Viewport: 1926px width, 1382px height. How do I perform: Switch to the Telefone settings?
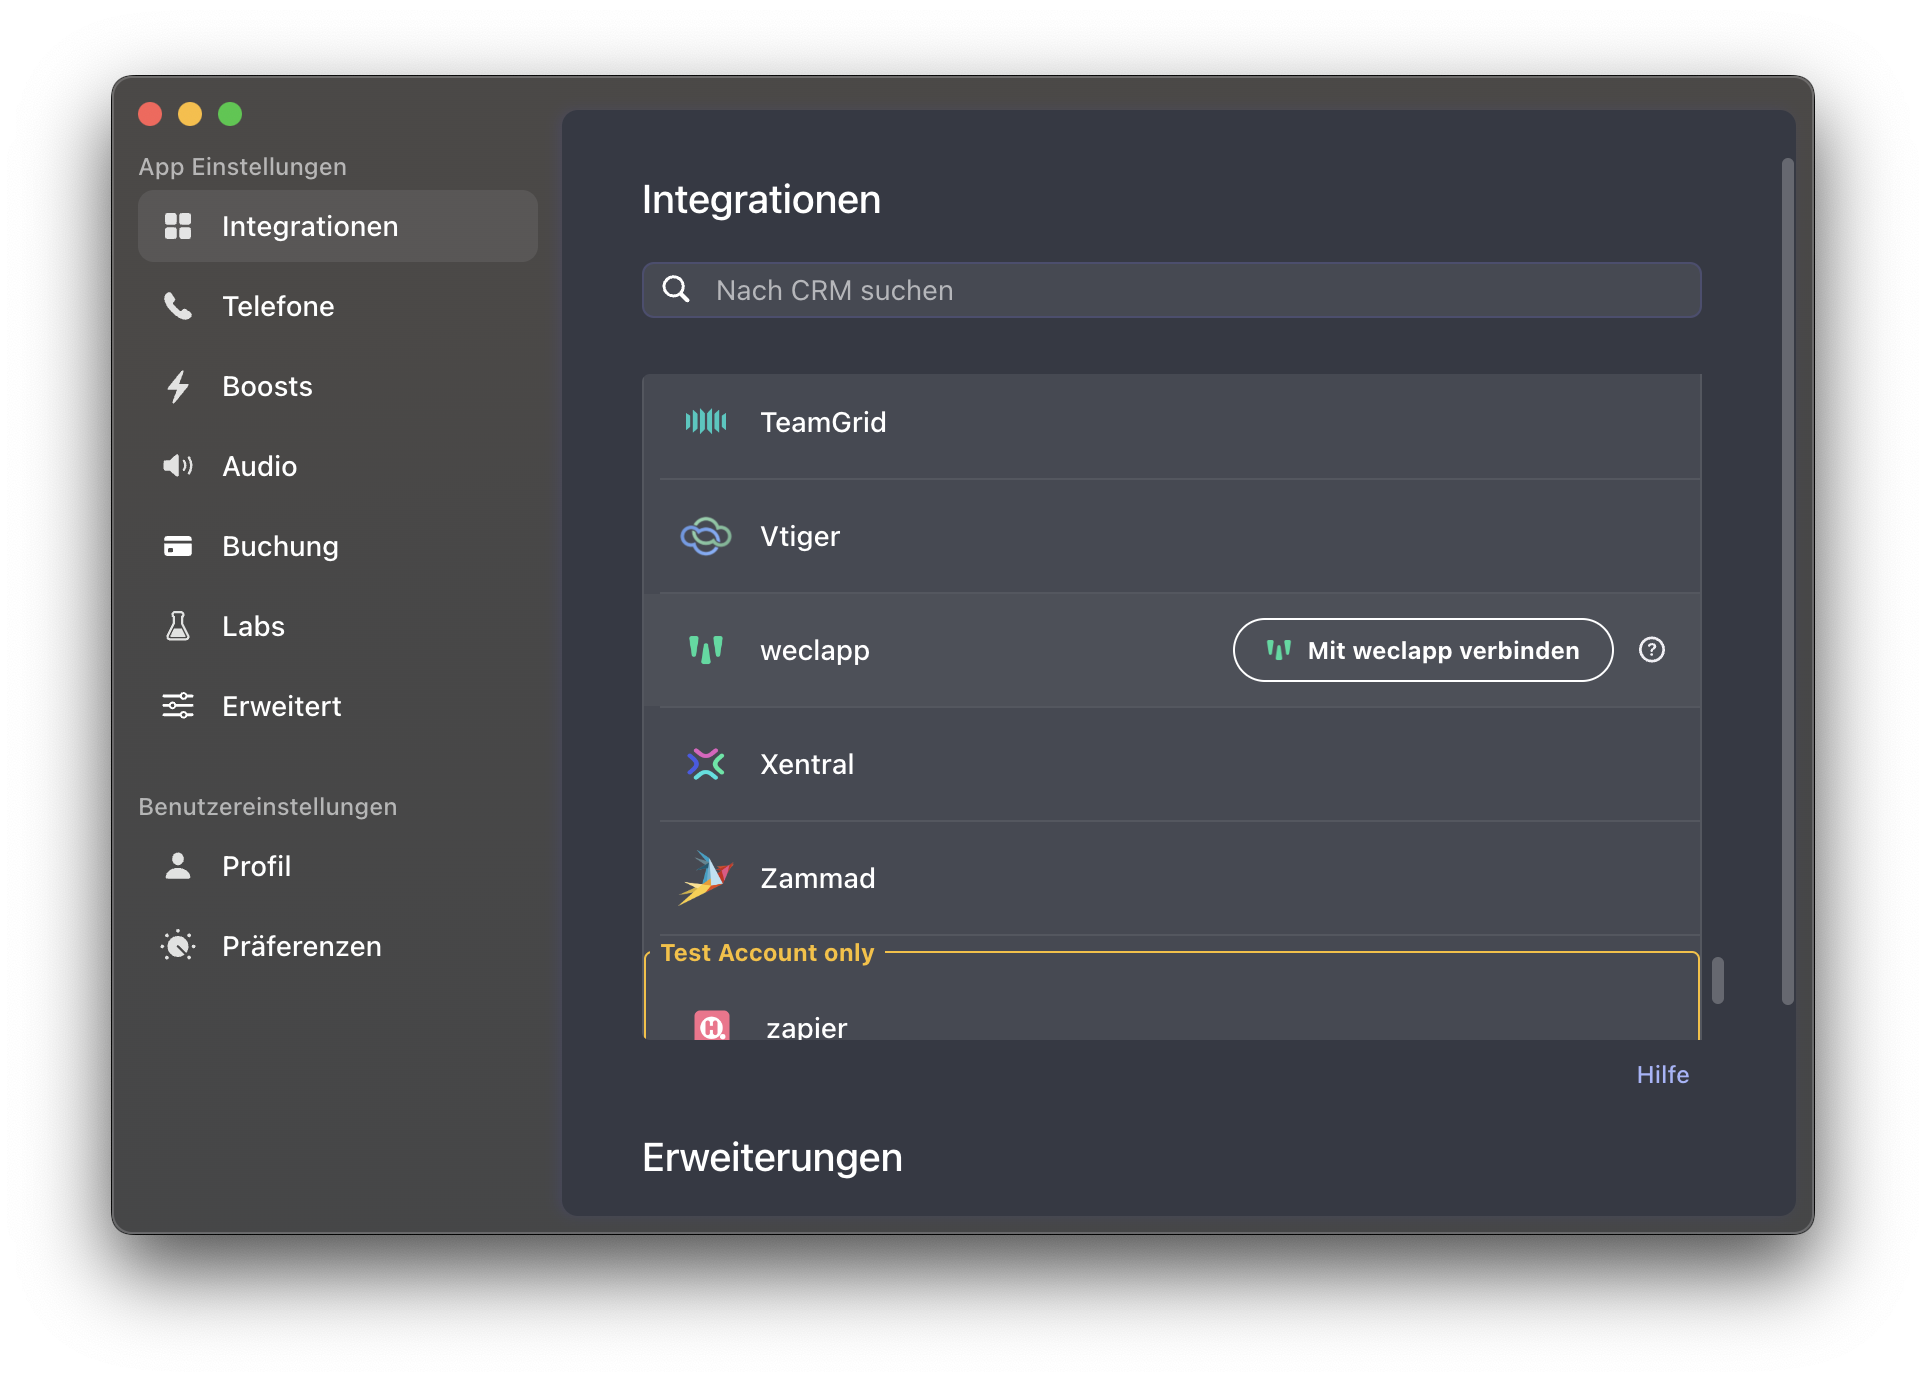338,306
